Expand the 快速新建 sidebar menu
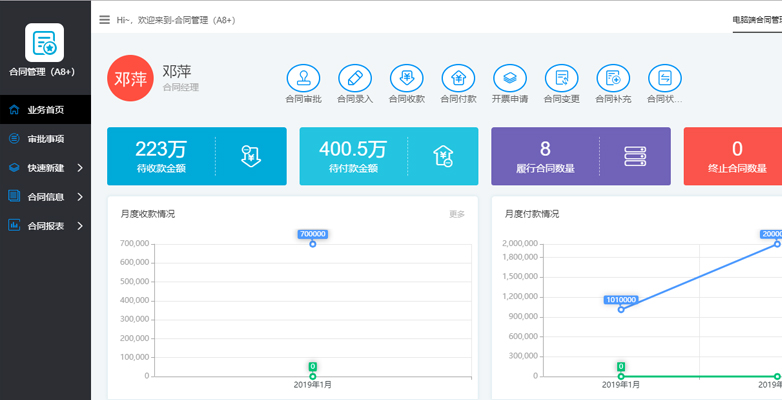This screenshot has width=782, height=400. tap(45, 167)
